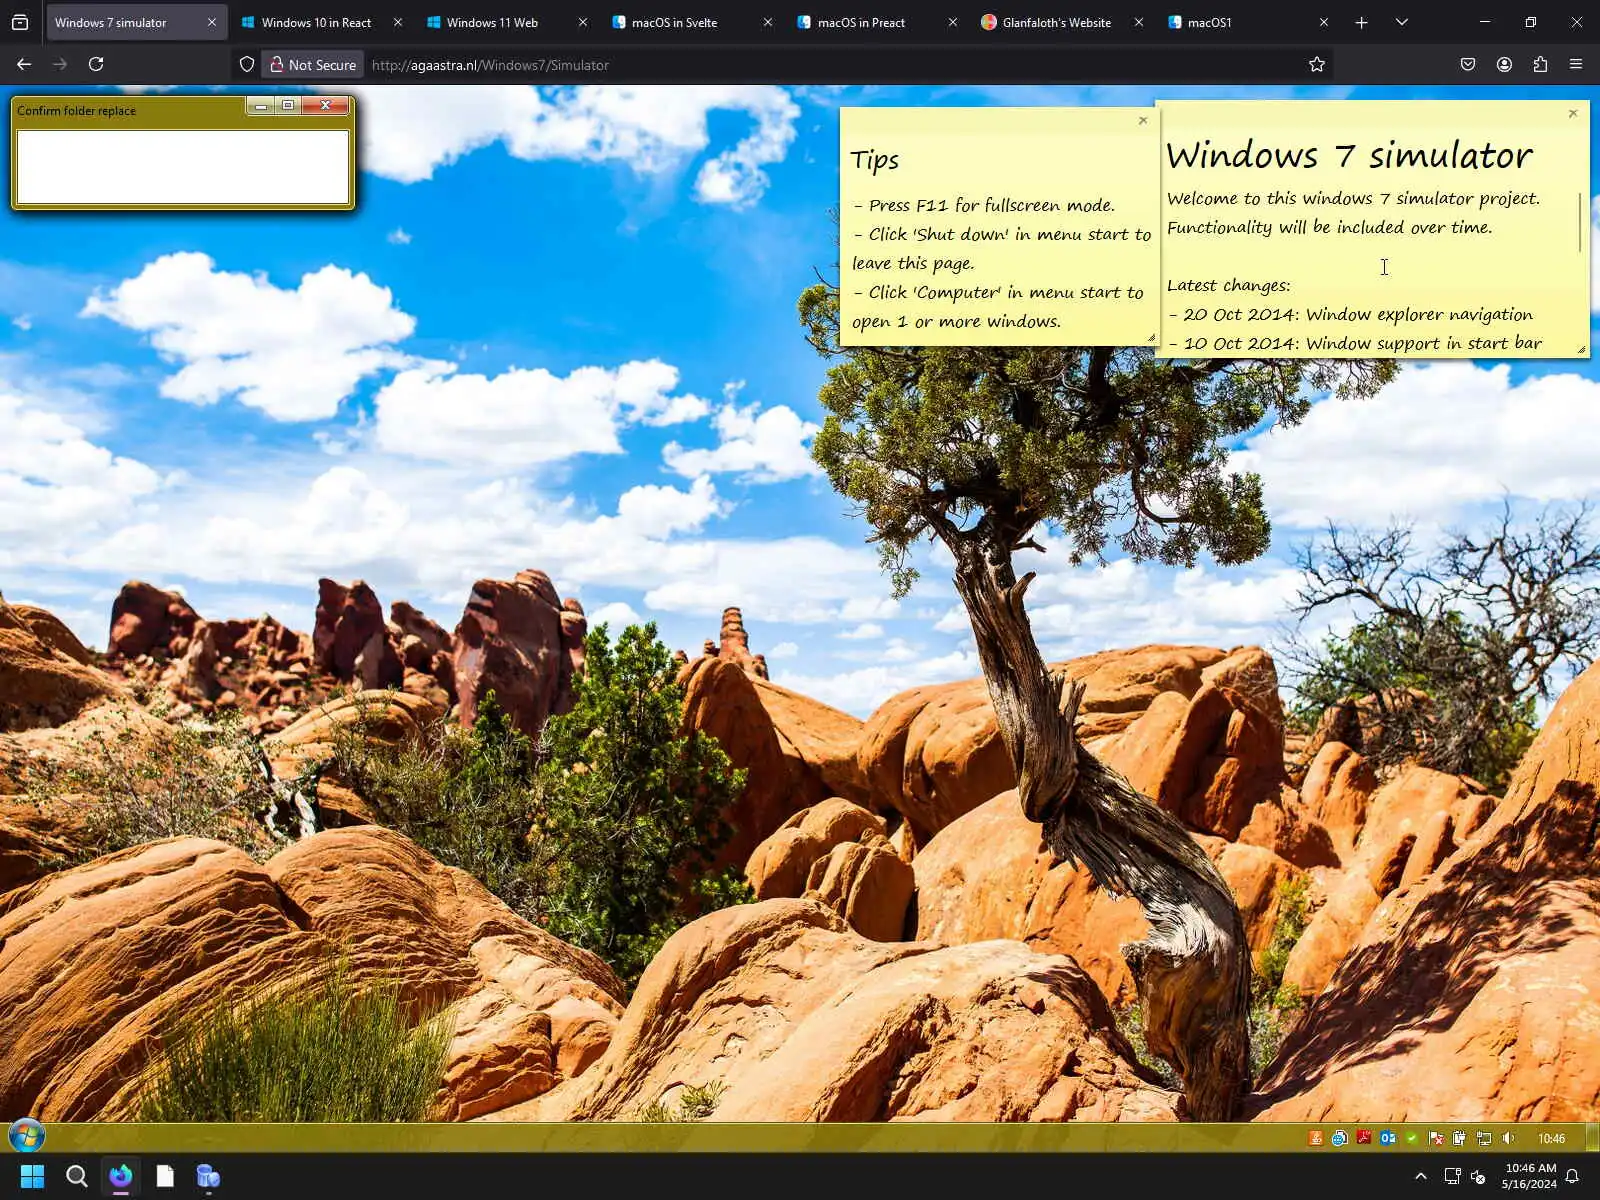Click the 'Tips' heading text

(x=875, y=160)
